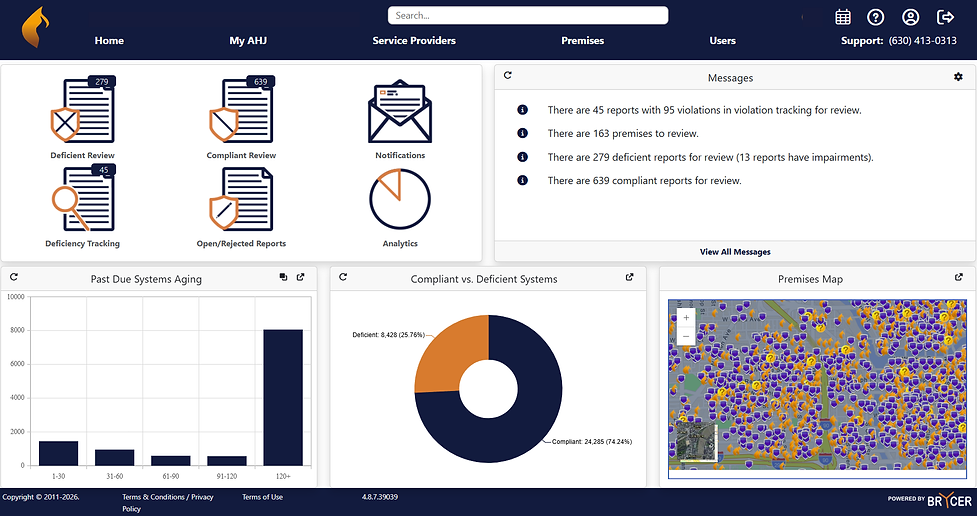Open Past Due Systems Aging in new window
The image size is (977, 516).
(x=300, y=277)
